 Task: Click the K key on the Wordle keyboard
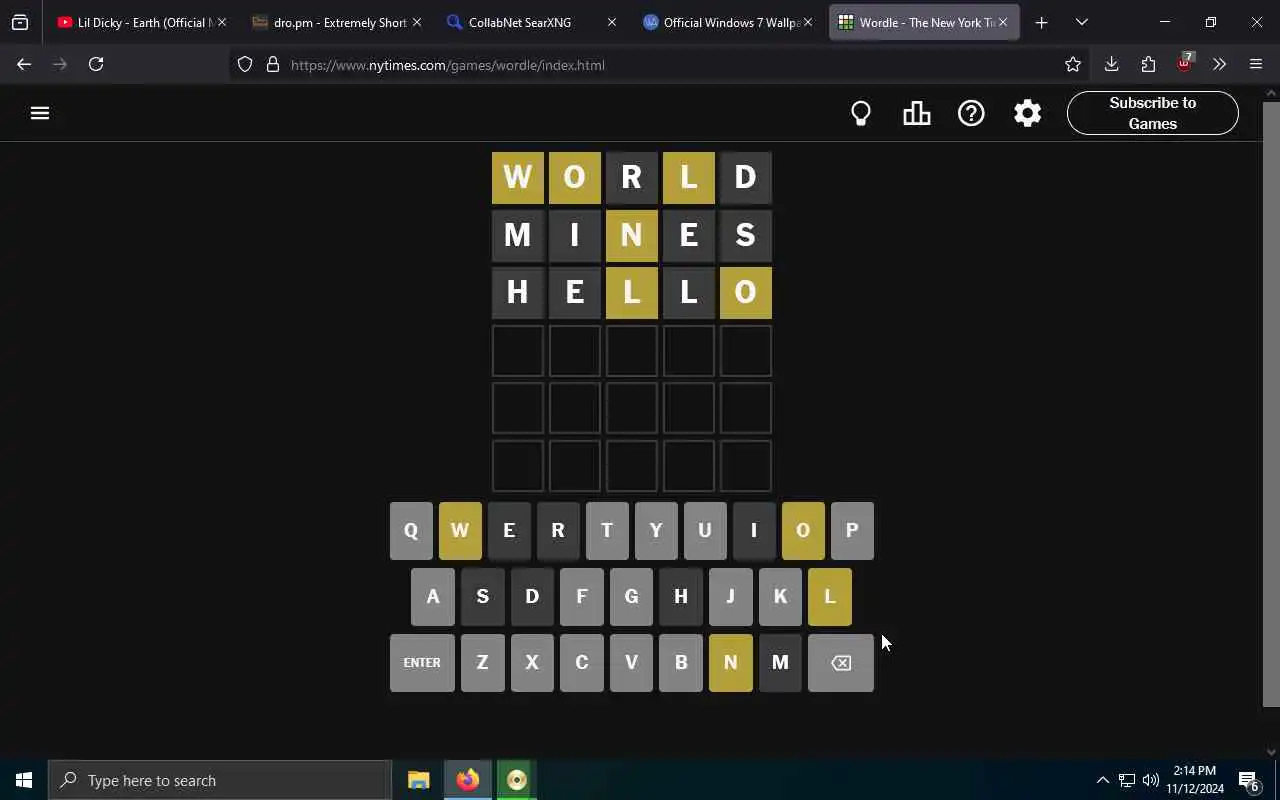780,596
